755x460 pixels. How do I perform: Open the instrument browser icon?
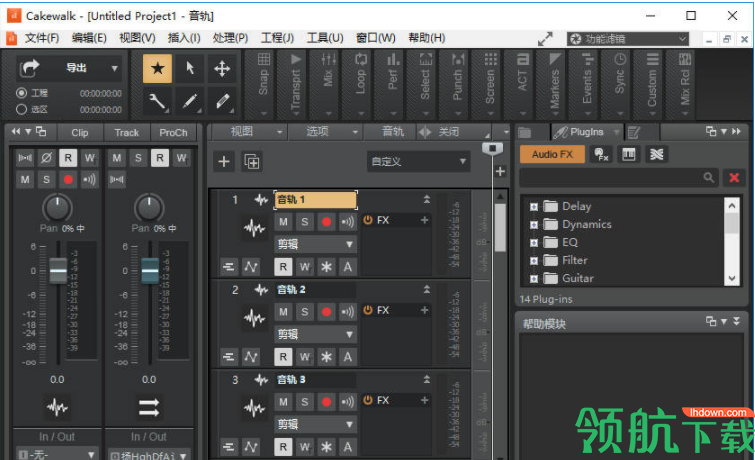[x=601, y=154]
